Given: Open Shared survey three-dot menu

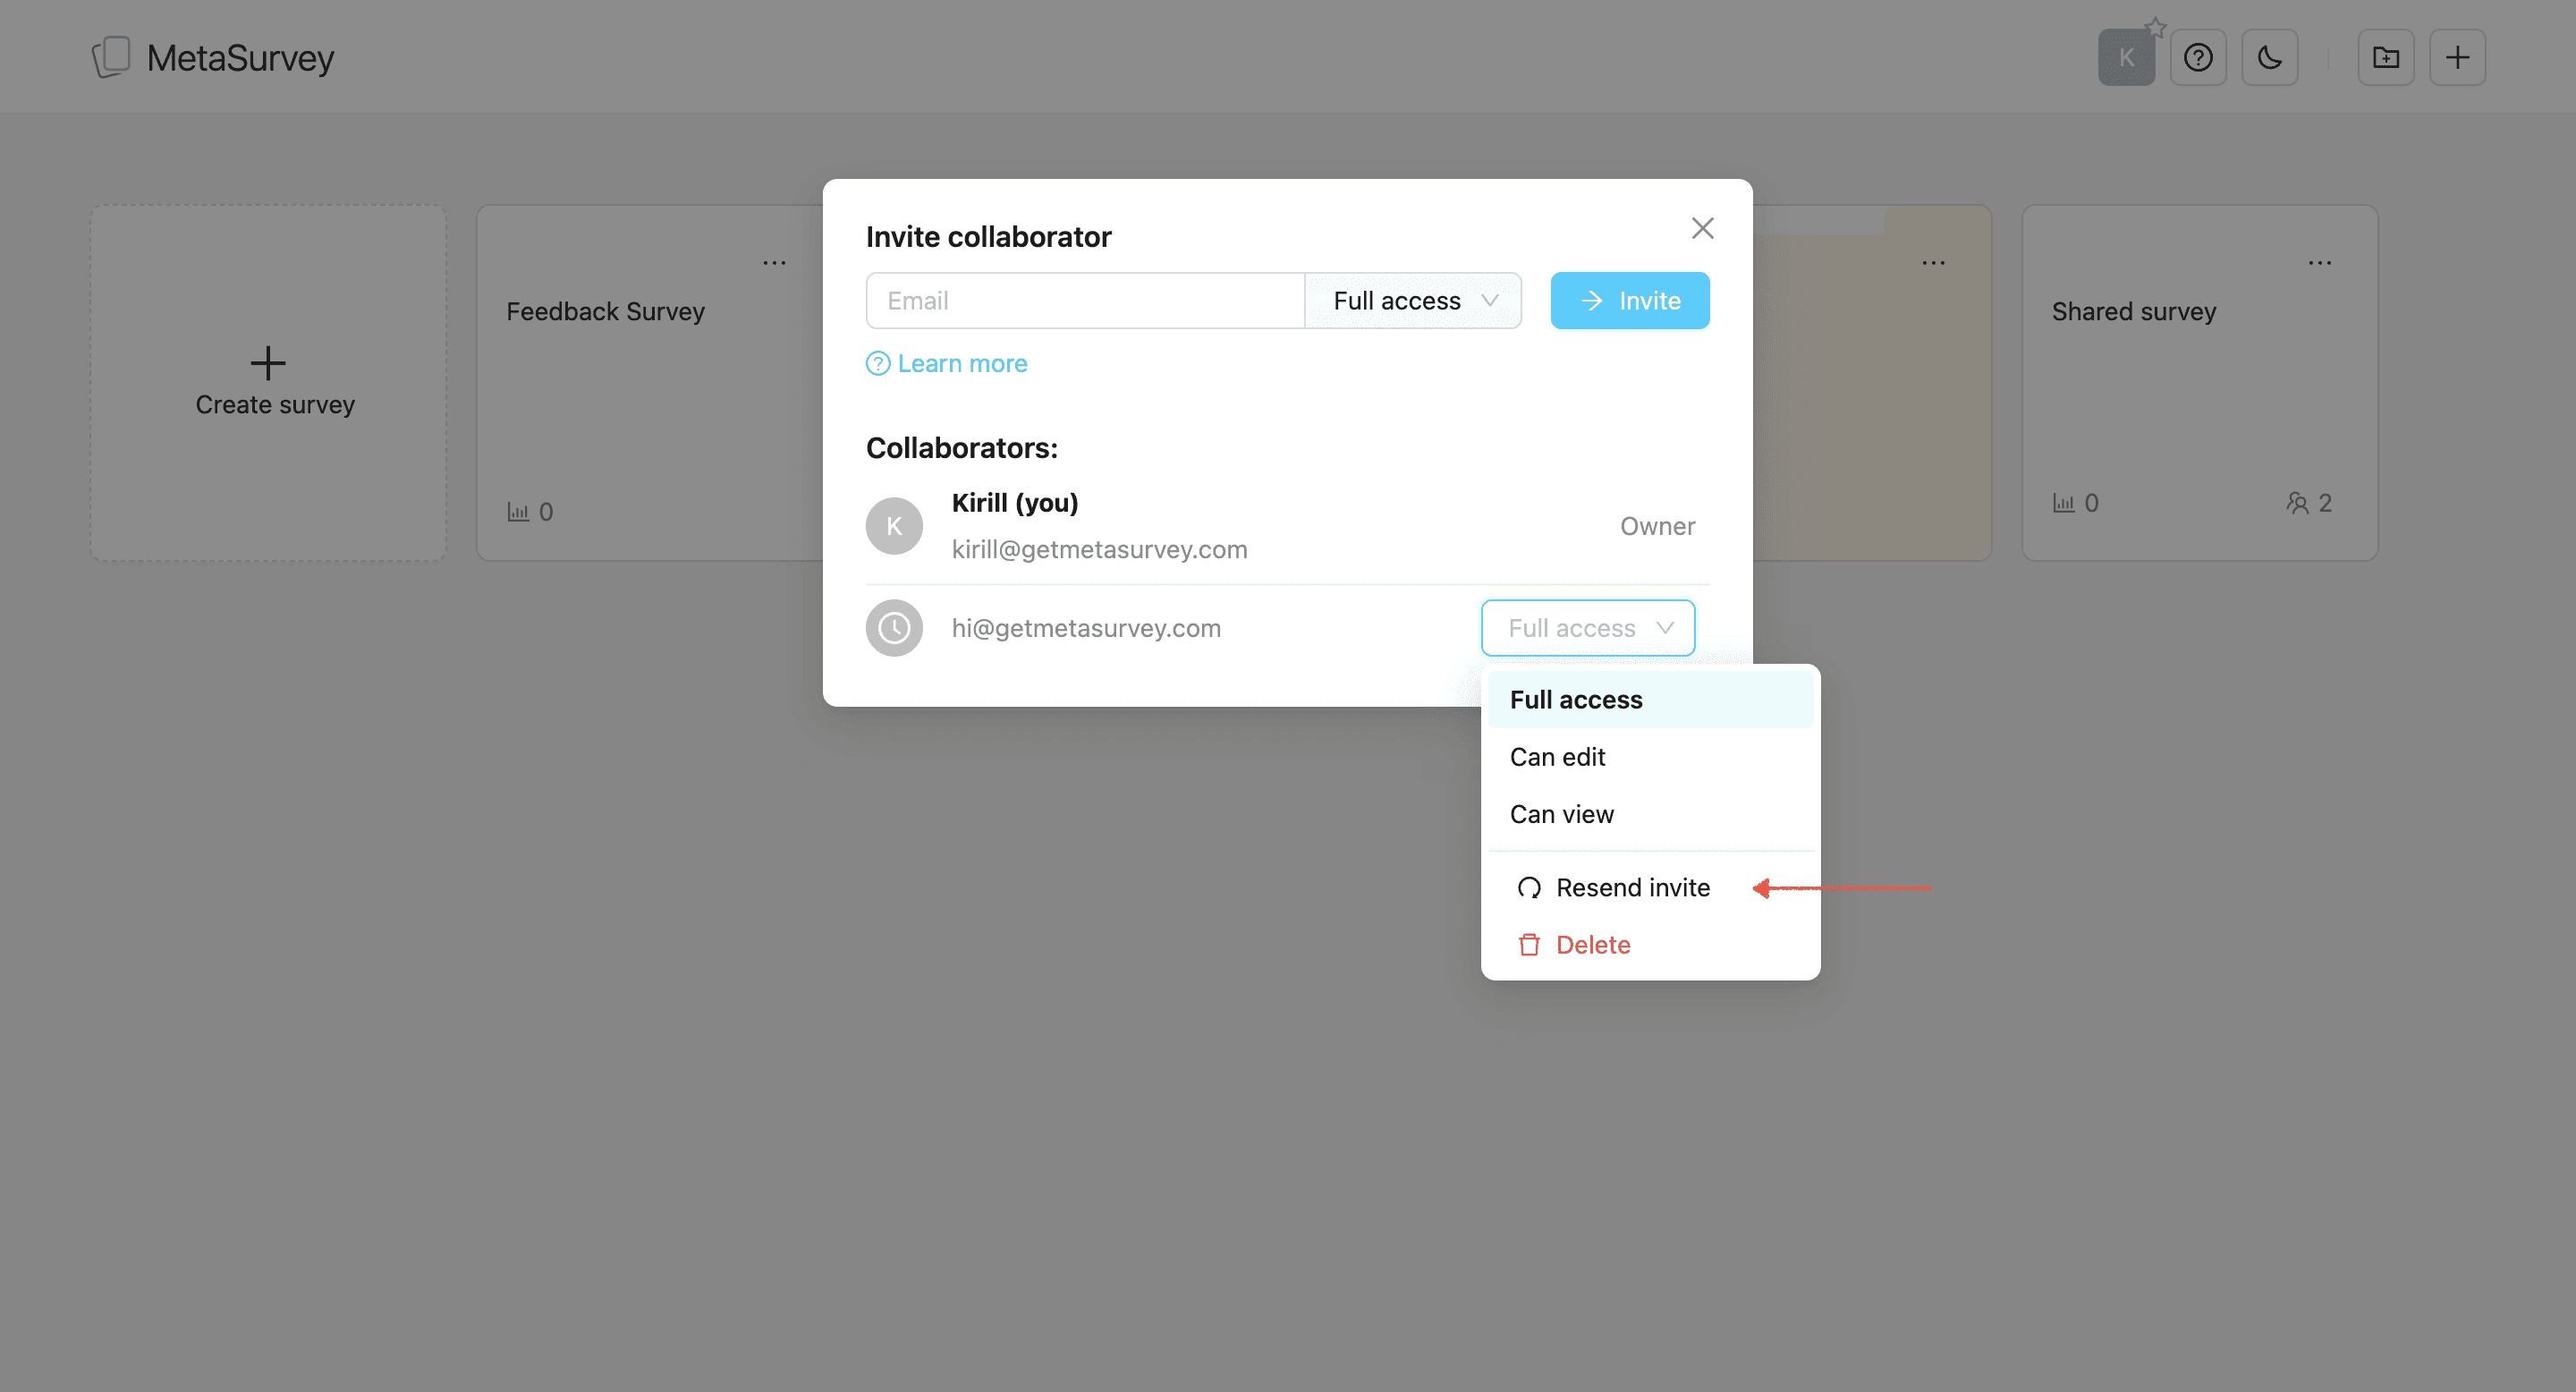Looking at the screenshot, I should tap(2319, 263).
